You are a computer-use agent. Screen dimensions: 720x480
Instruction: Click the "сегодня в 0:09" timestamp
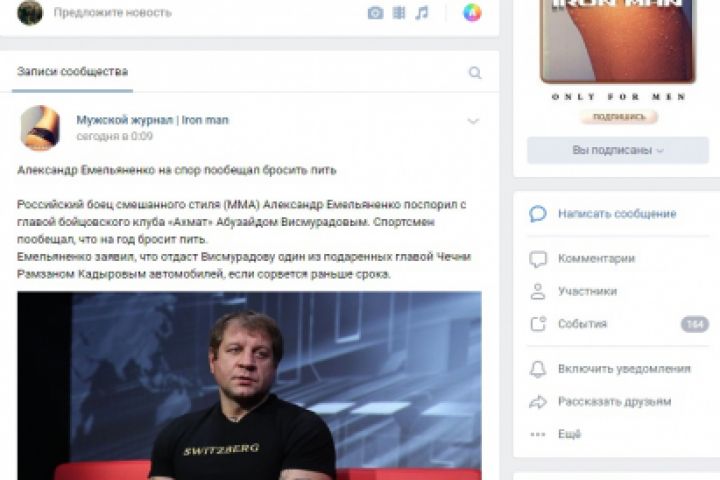pos(114,136)
